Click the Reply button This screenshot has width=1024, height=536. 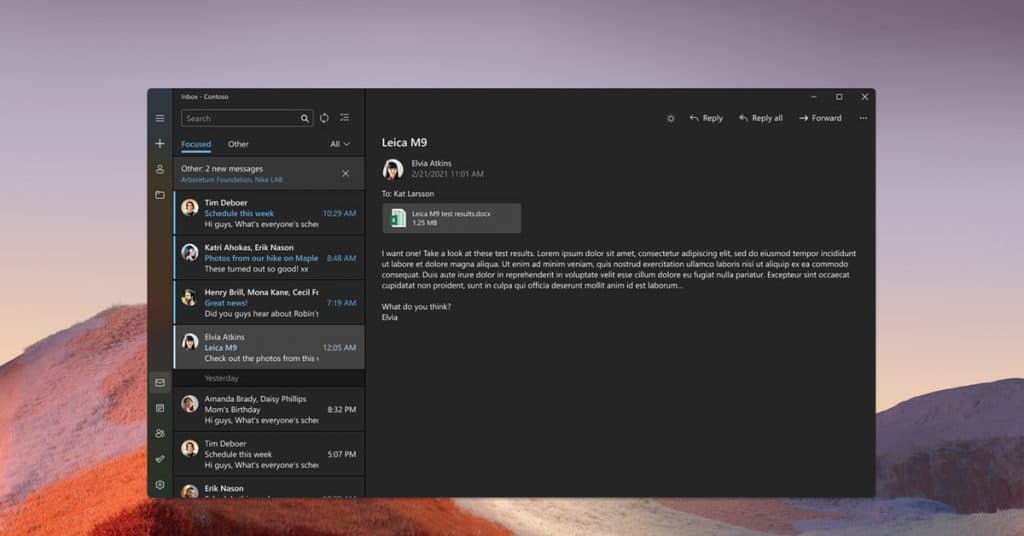(x=706, y=118)
